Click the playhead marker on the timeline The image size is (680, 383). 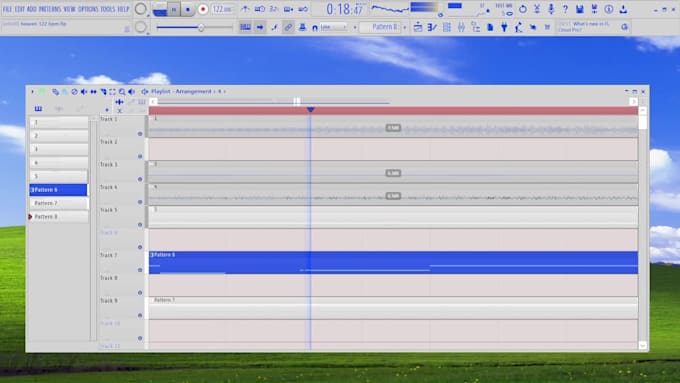pyautogui.click(x=311, y=110)
